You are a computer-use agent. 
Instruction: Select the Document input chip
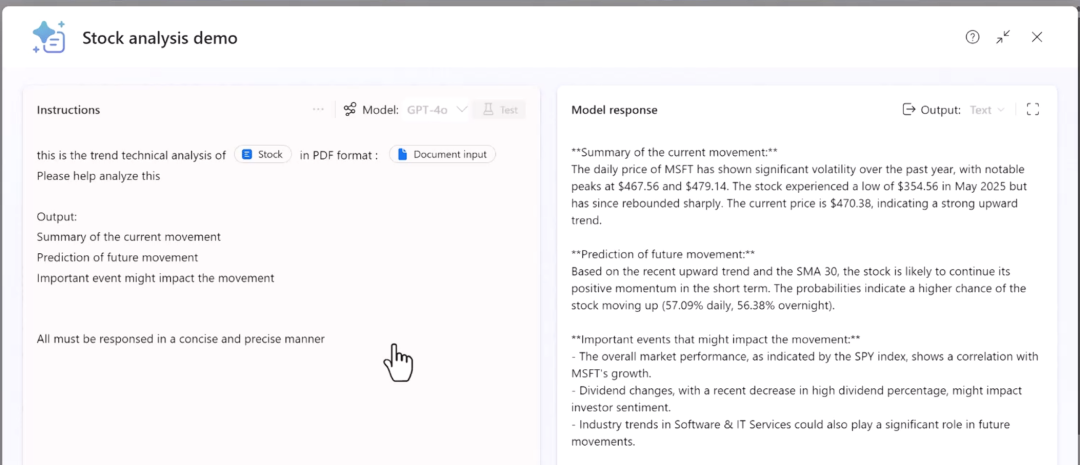(x=442, y=155)
